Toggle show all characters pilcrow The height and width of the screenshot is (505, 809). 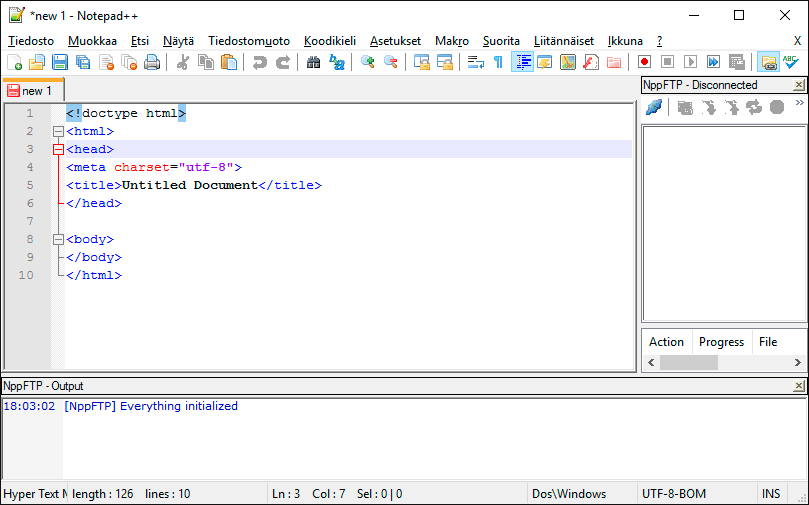click(498, 62)
